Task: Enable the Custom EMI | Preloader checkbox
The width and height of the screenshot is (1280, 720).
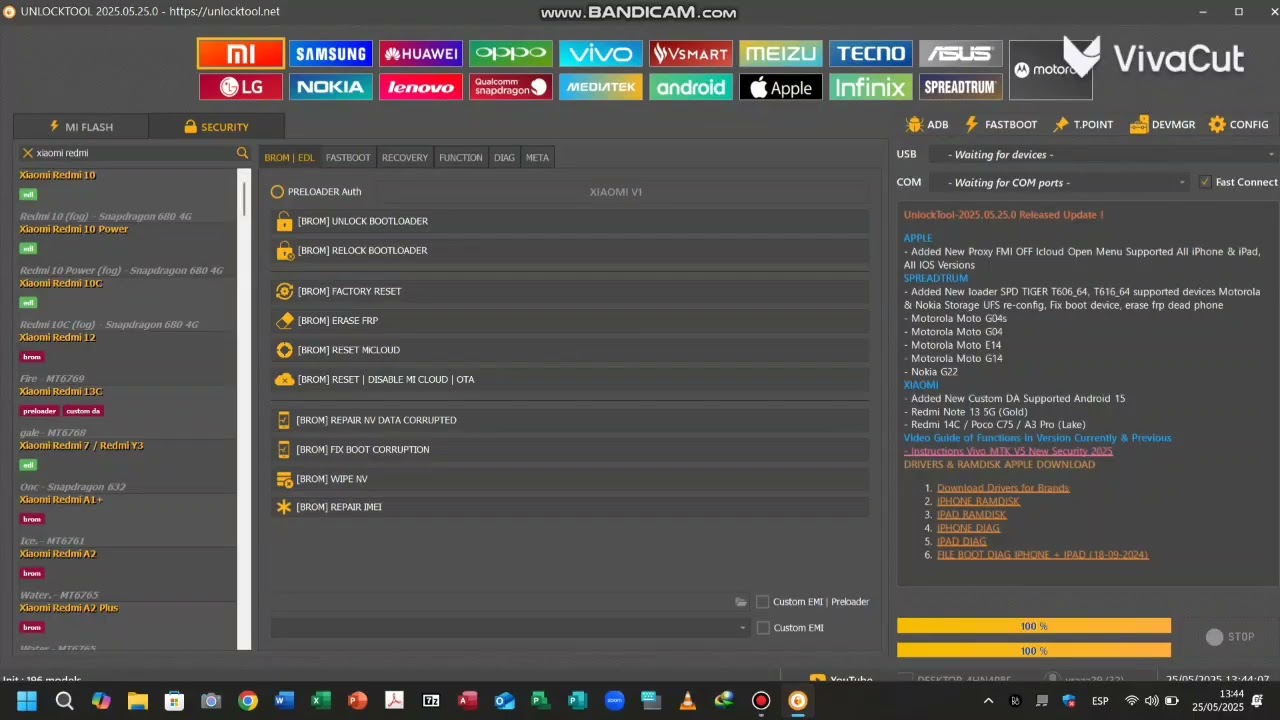Action: pos(763,602)
